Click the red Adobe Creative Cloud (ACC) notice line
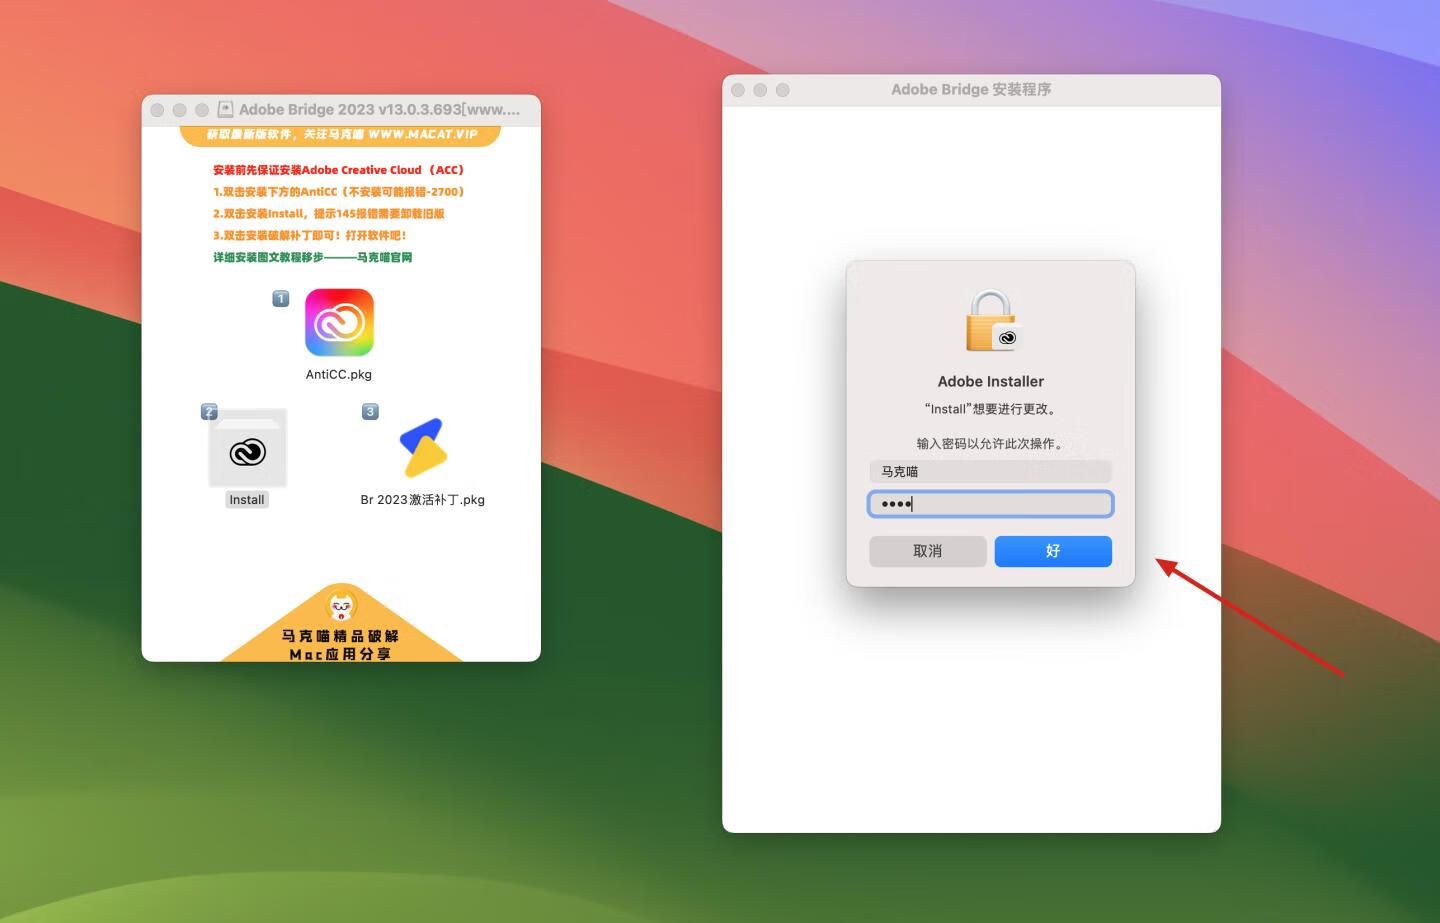The width and height of the screenshot is (1440, 923). pyautogui.click(x=339, y=170)
